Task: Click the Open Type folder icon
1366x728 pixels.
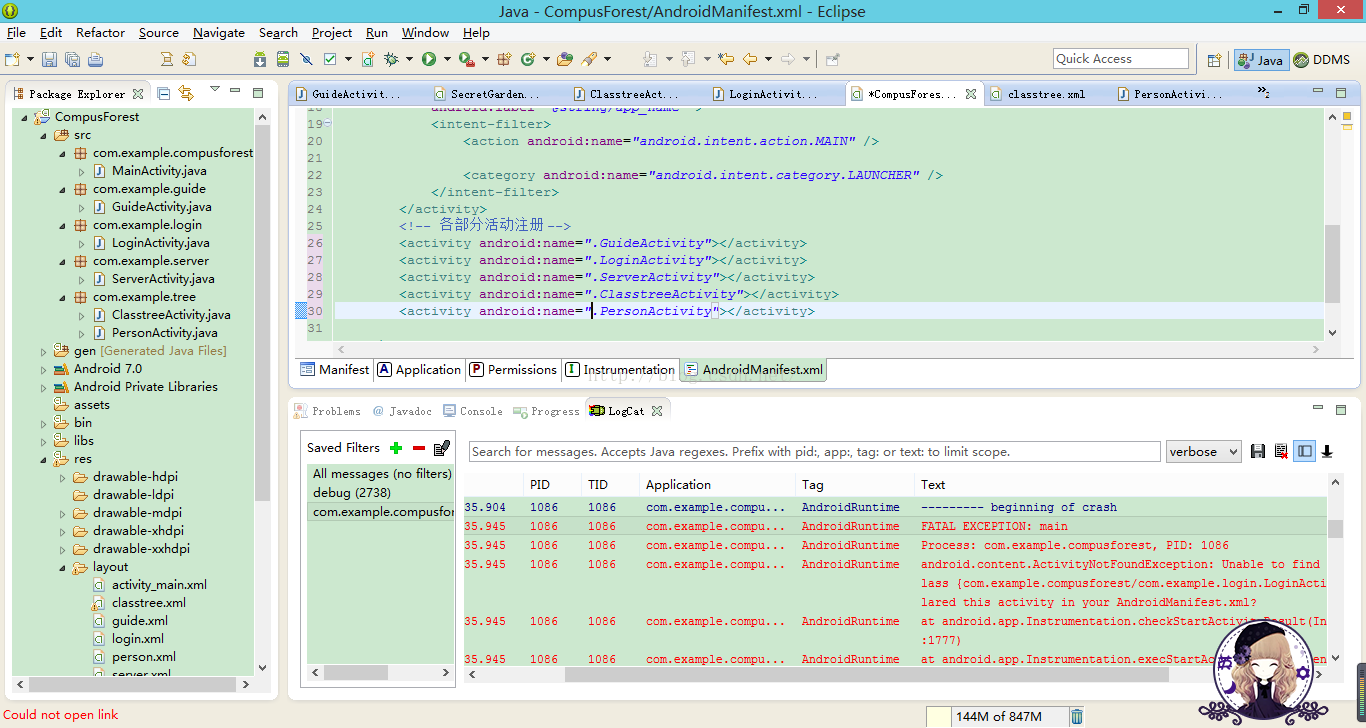Action: click(565, 60)
